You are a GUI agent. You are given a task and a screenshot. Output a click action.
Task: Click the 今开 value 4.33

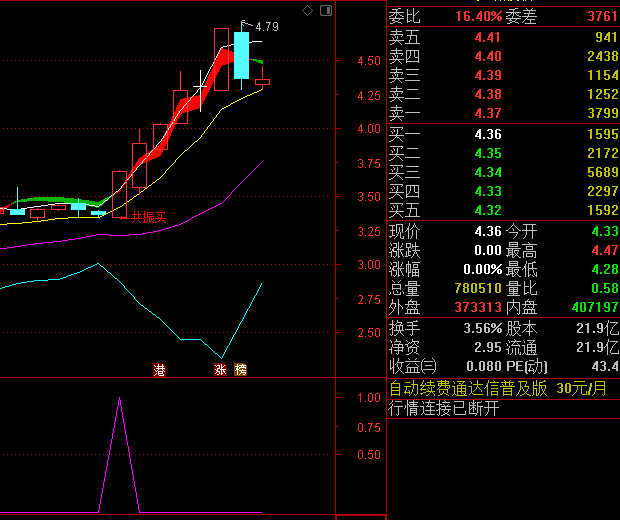pos(605,231)
